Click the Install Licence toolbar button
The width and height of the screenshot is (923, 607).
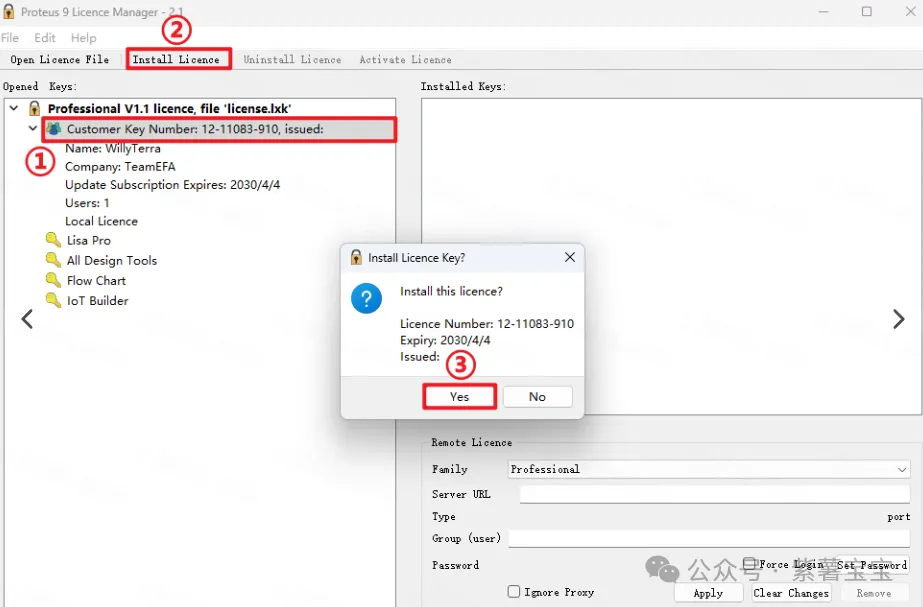click(177, 60)
